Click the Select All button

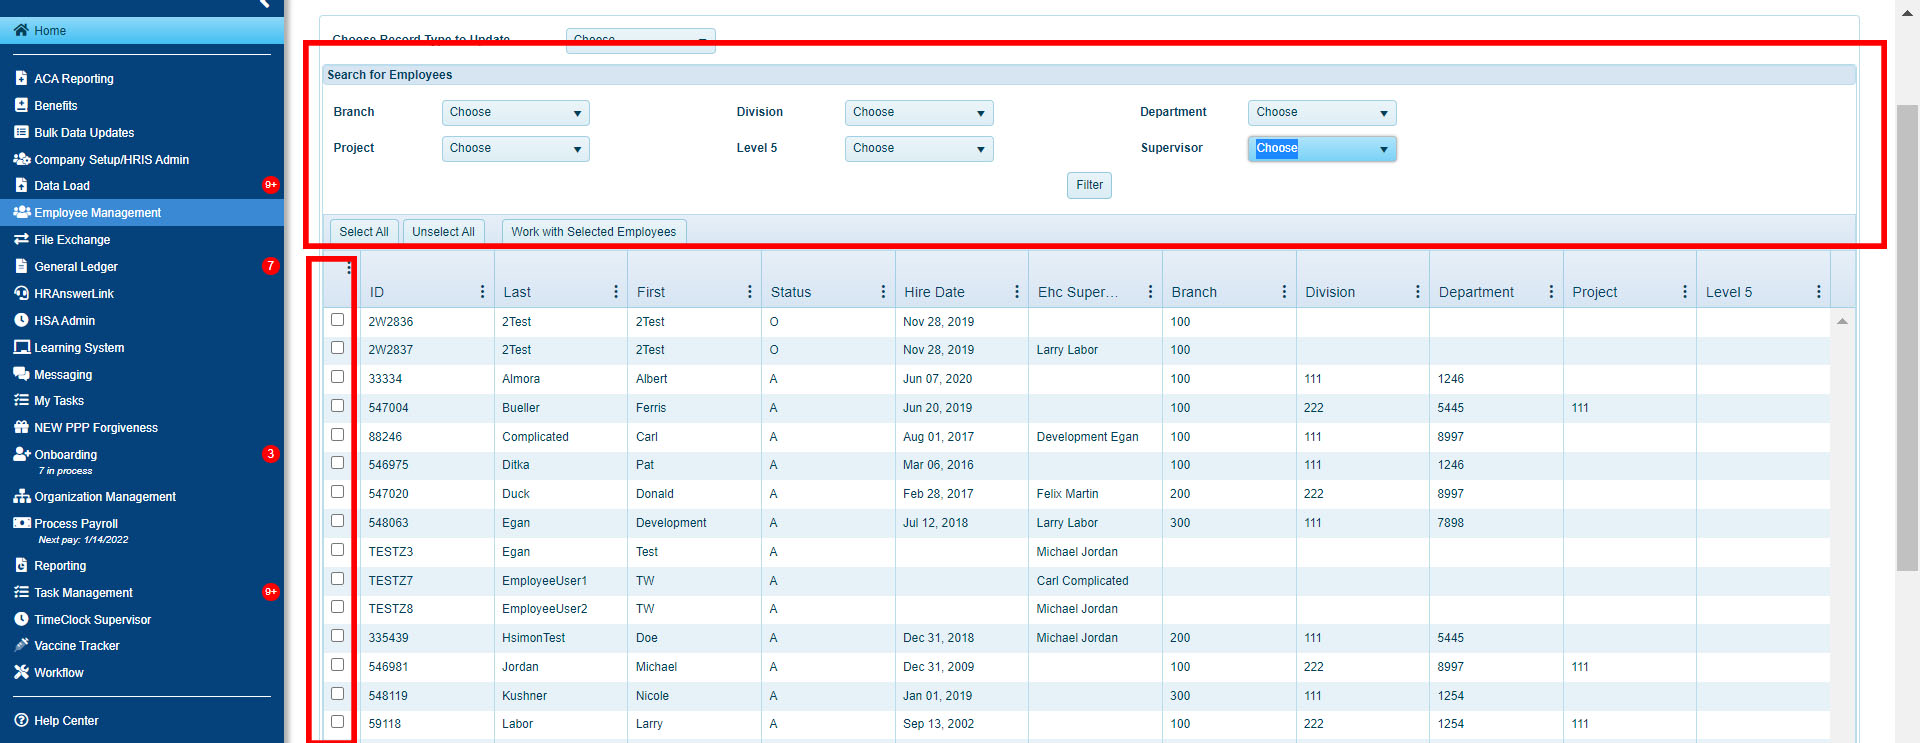point(364,232)
